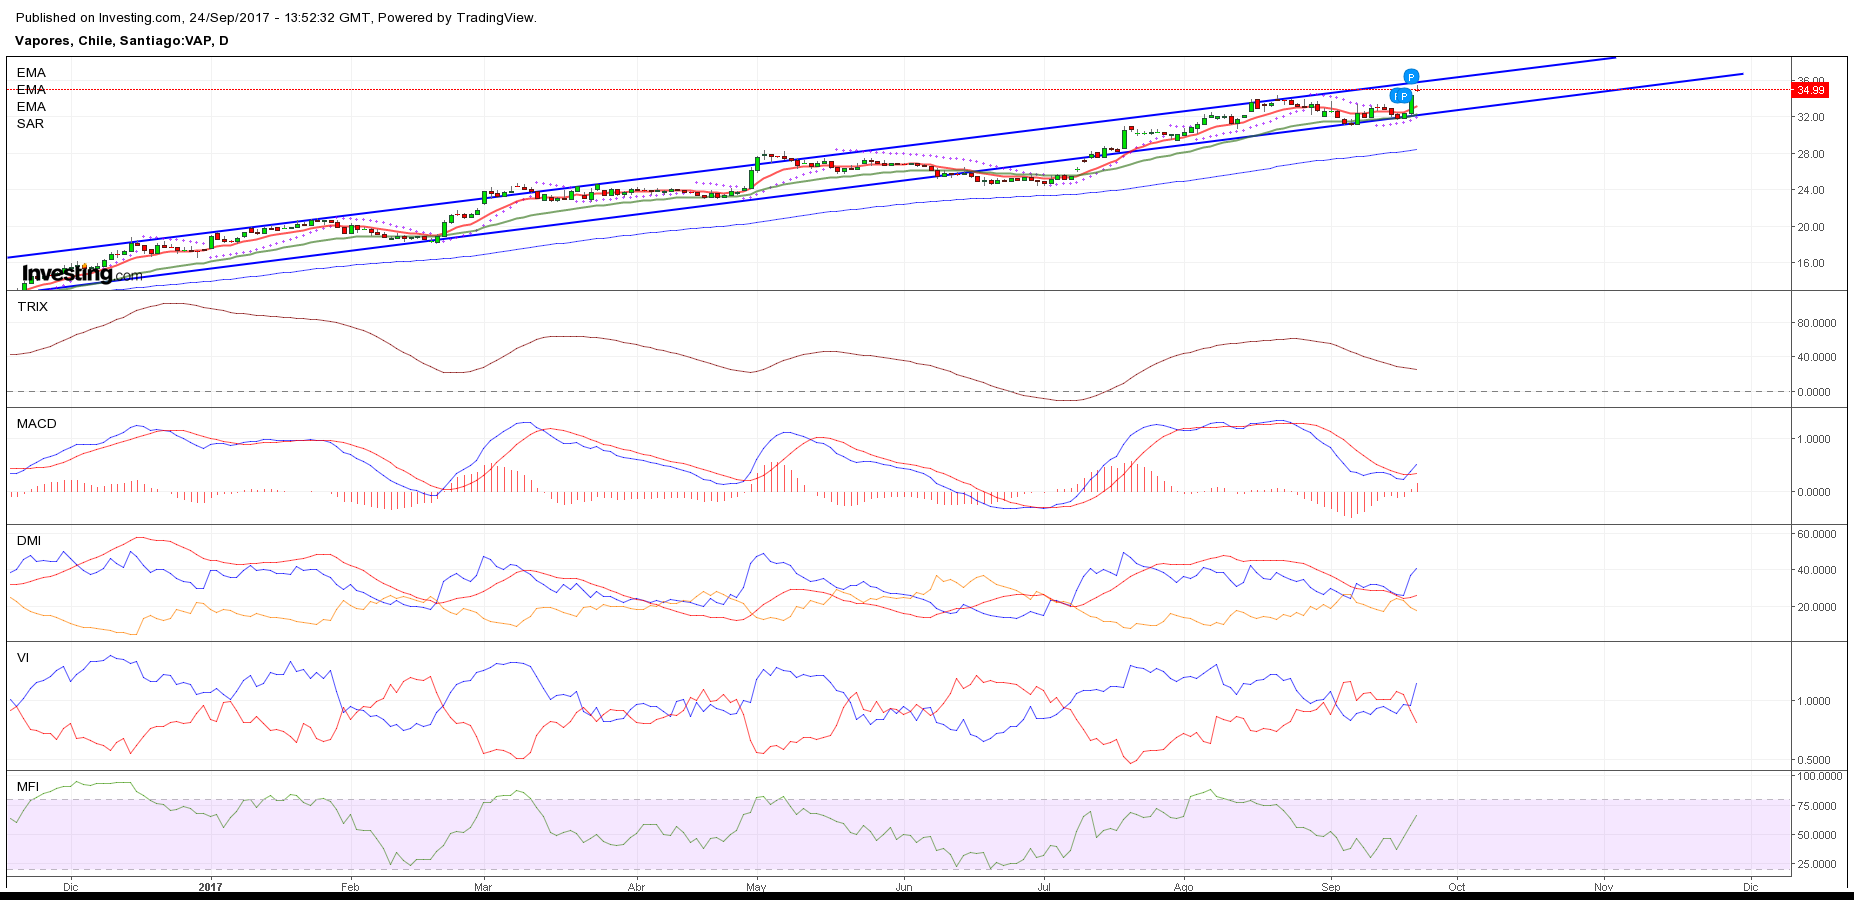Click the 16.00 price axis label
Screen dimensions: 1854x900
1811,264
